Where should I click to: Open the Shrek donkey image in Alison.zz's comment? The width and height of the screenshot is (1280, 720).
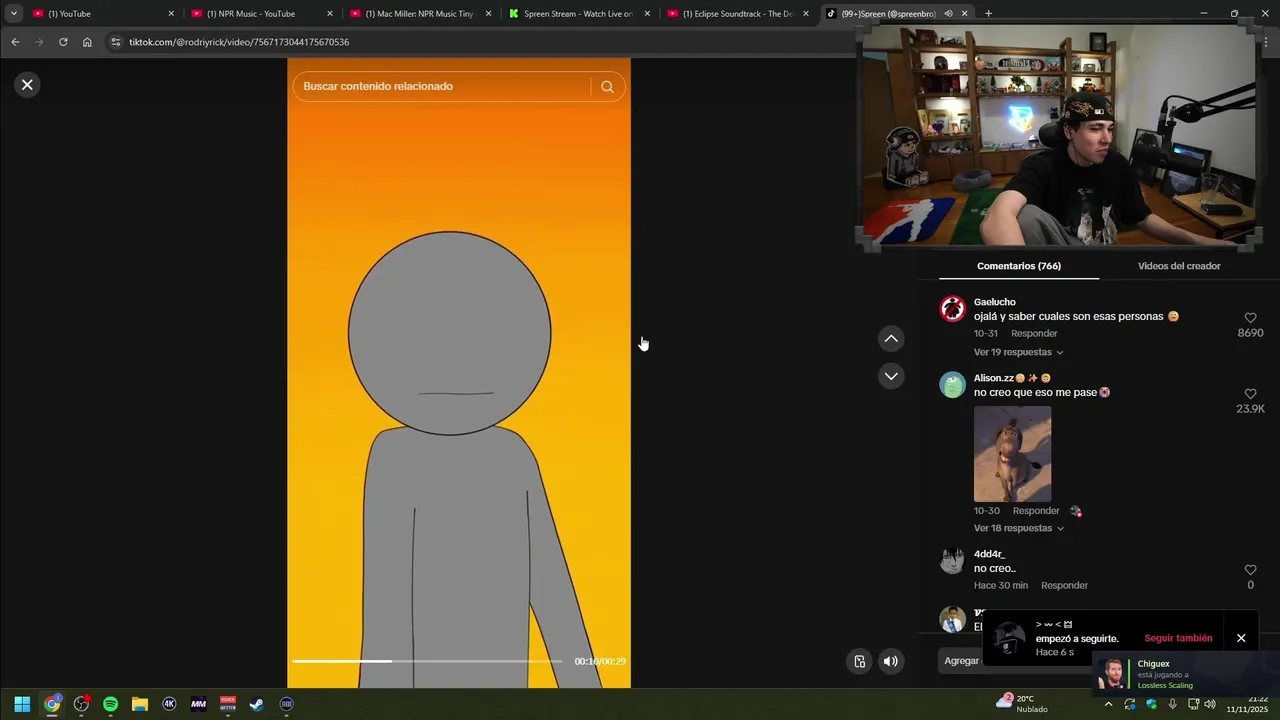point(1012,454)
